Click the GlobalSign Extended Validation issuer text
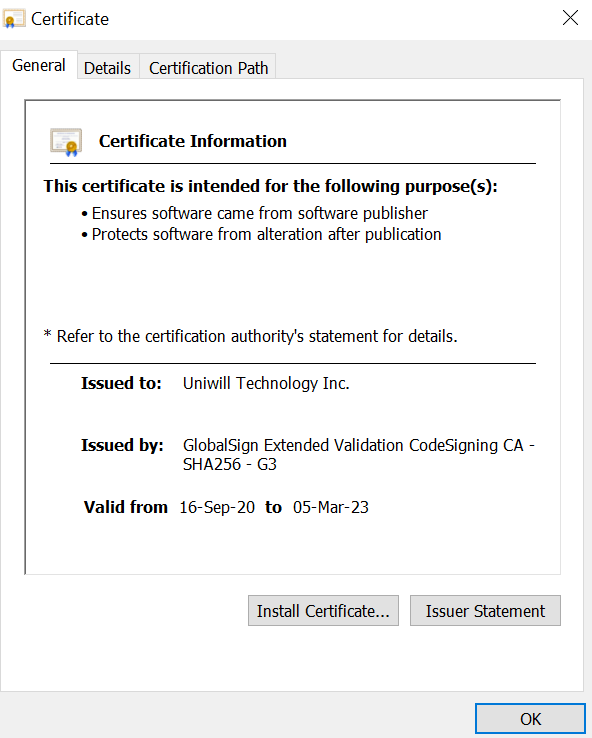This screenshot has height=738, width=592. 359,455
